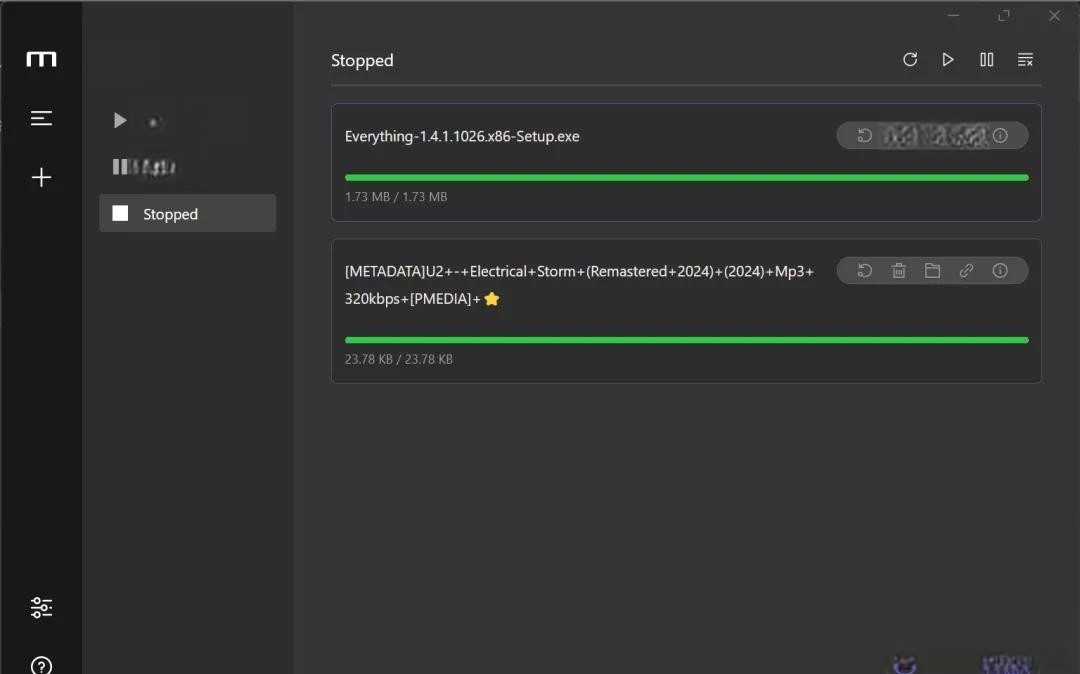Image resolution: width=1080 pixels, height=674 pixels.
Task: Open the task list menu icon
Action: coord(41,118)
